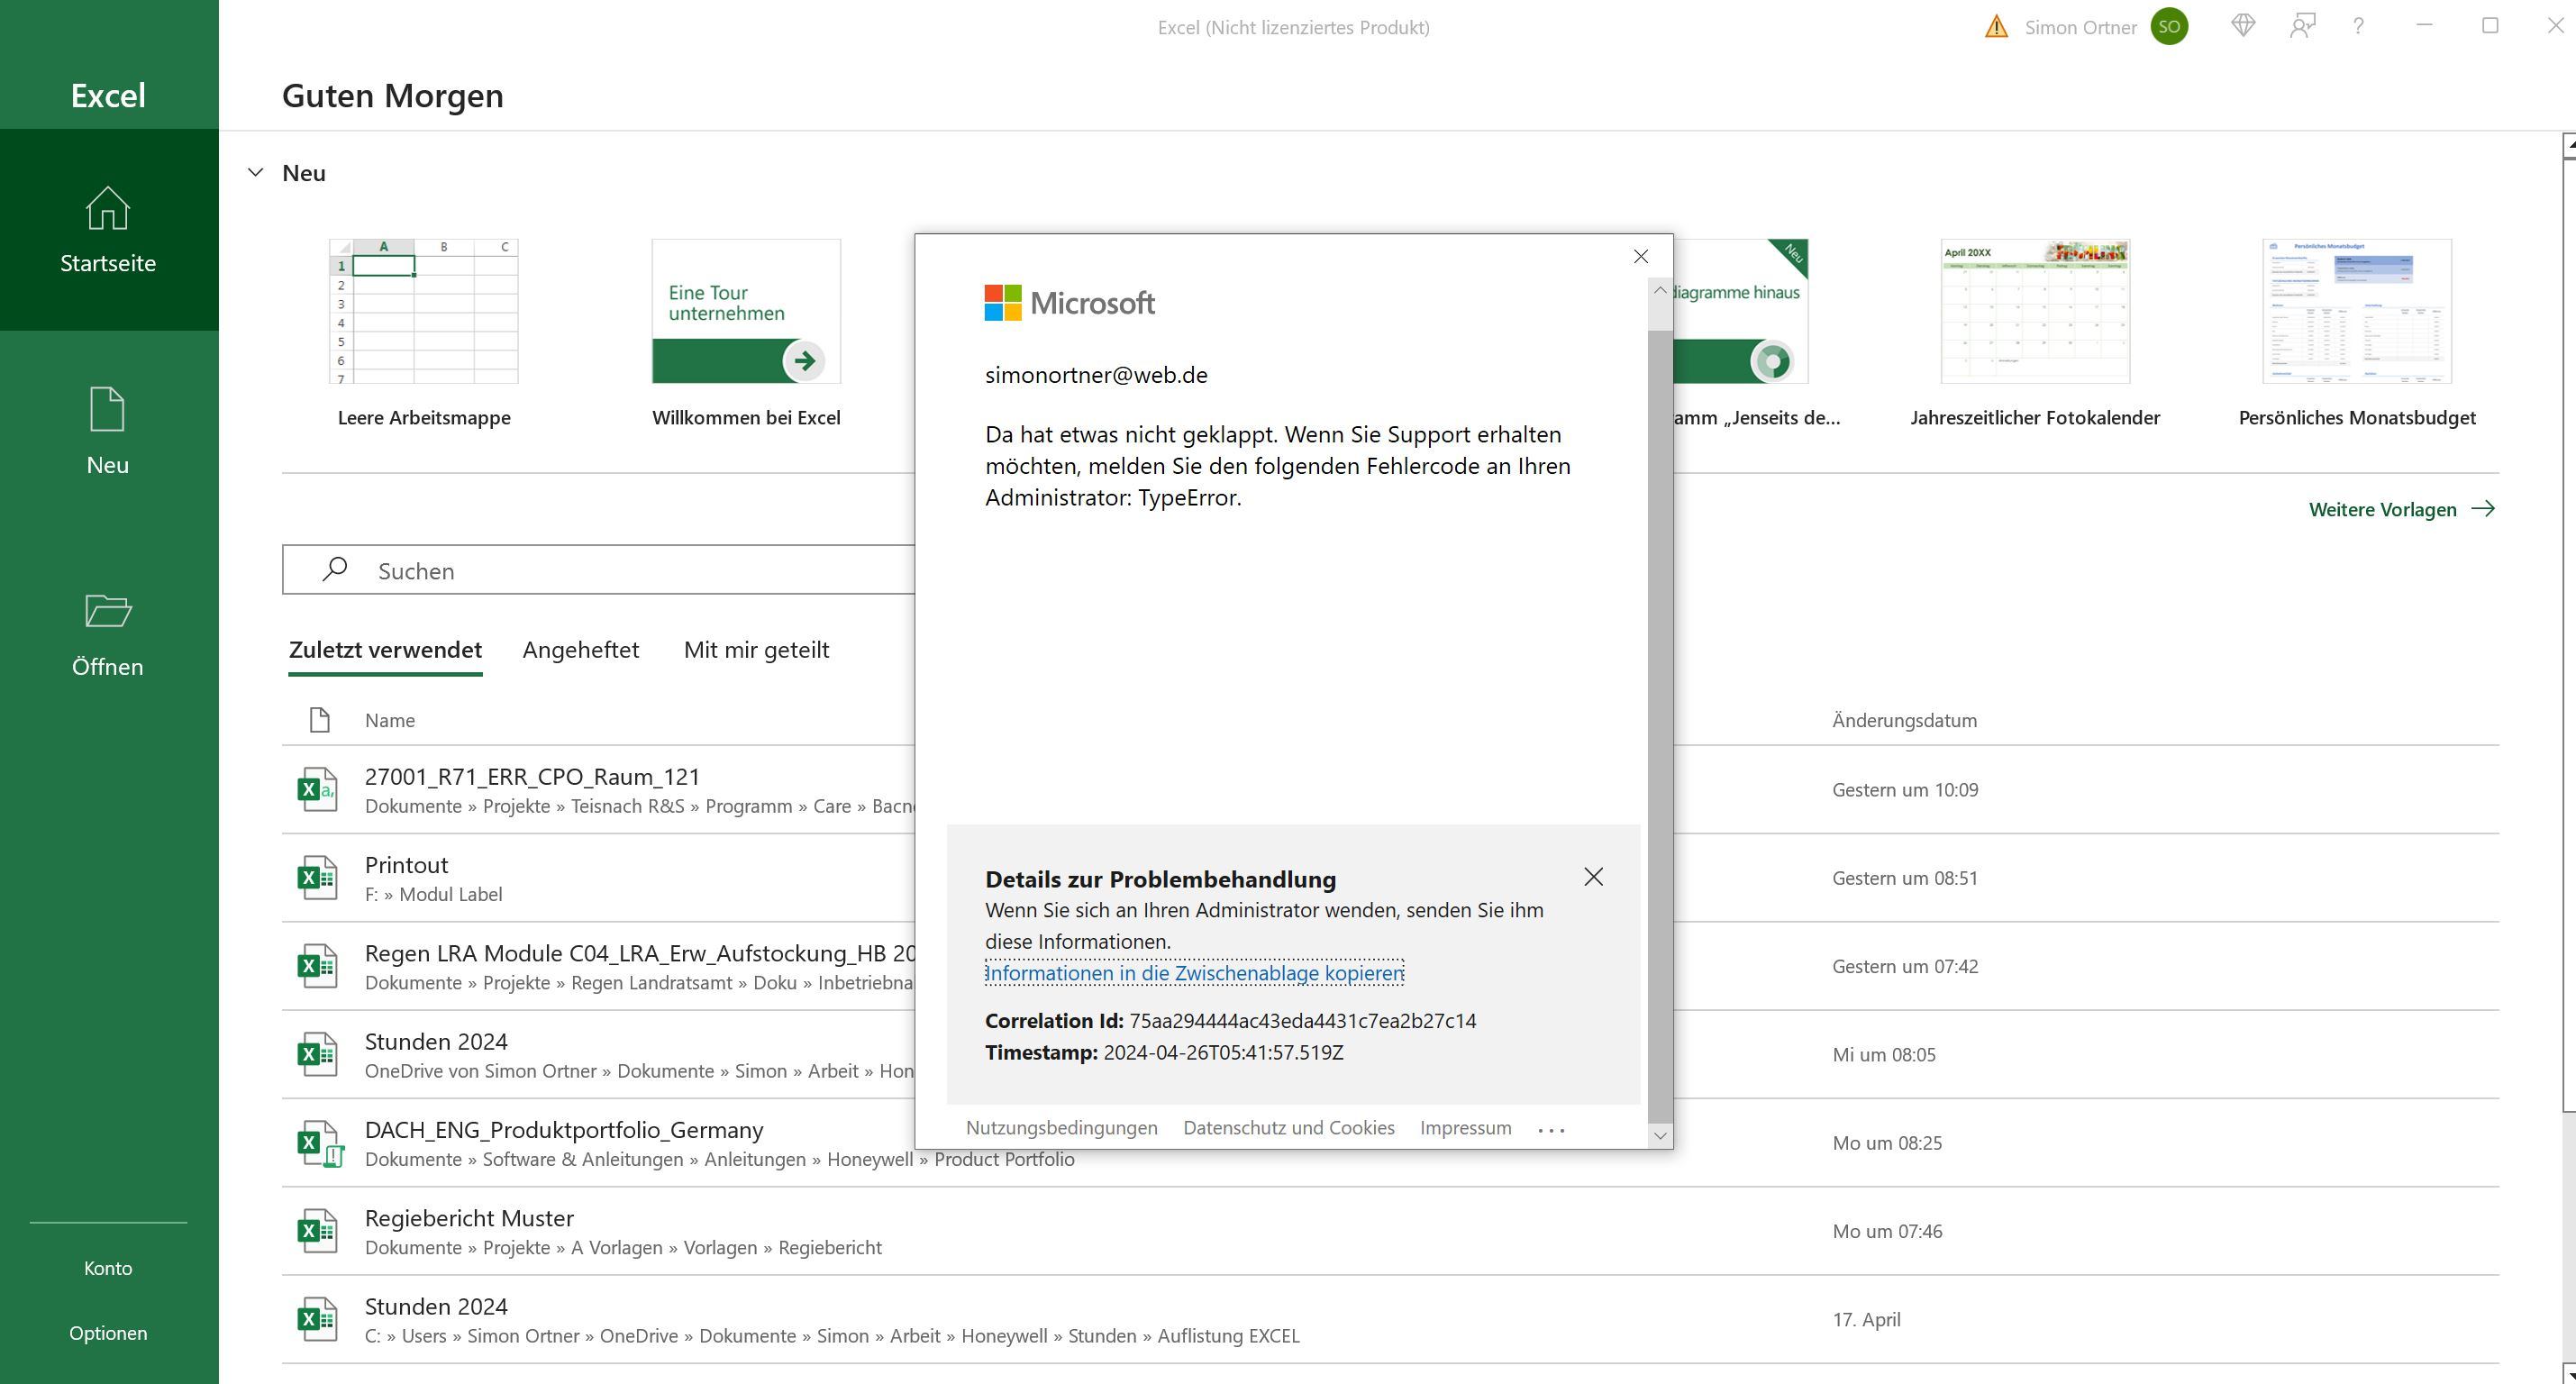Select Leere Arbeitsmappe template thumbnail

pyautogui.click(x=424, y=312)
